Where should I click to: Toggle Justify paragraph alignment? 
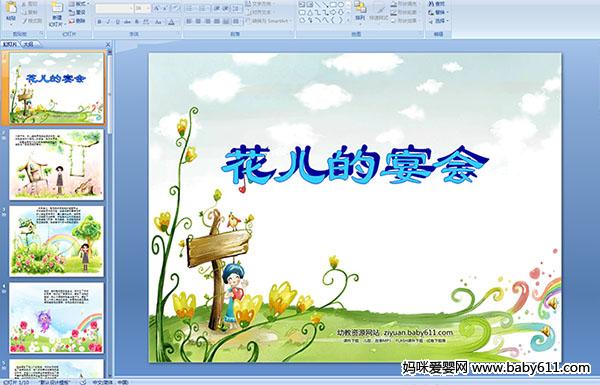click(x=217, y=21)
